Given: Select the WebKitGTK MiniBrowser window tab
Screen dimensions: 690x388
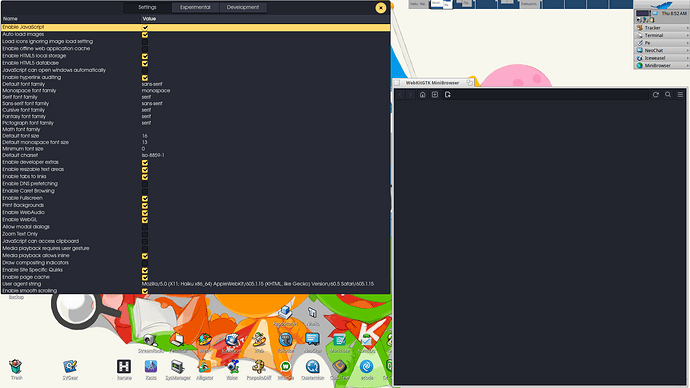Looking at the screenshot, I should [433, 83].
